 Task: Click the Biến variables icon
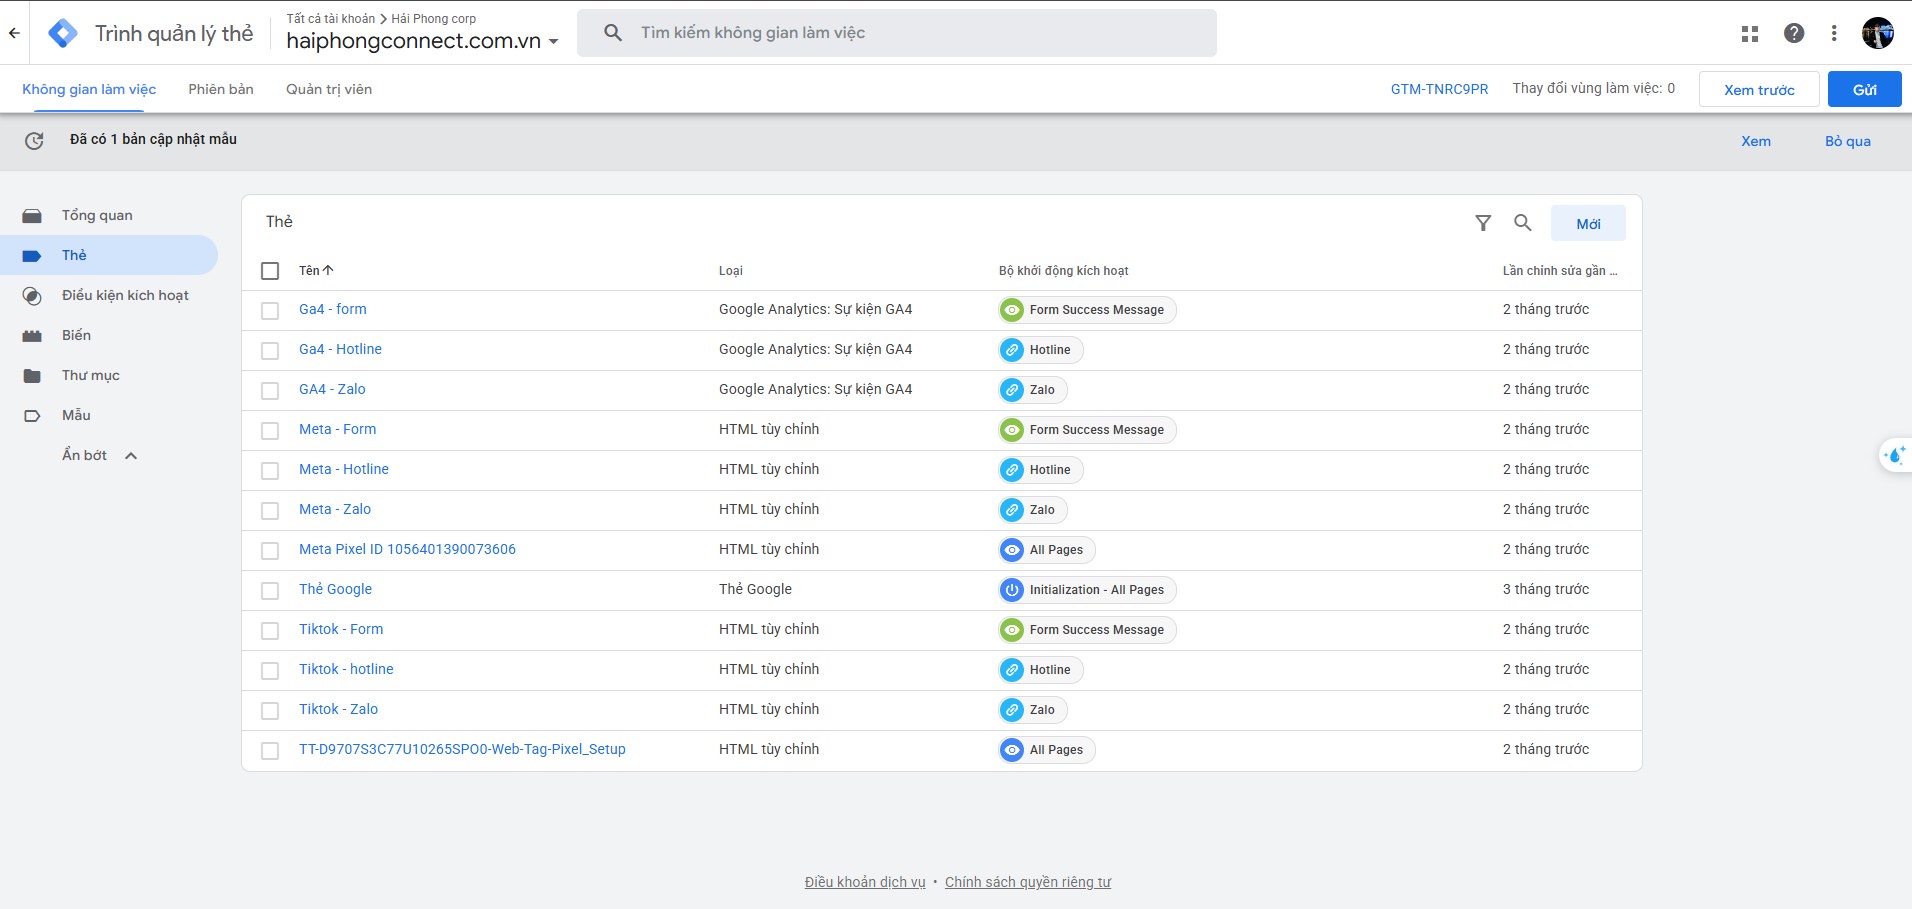(x=32, y=336)
